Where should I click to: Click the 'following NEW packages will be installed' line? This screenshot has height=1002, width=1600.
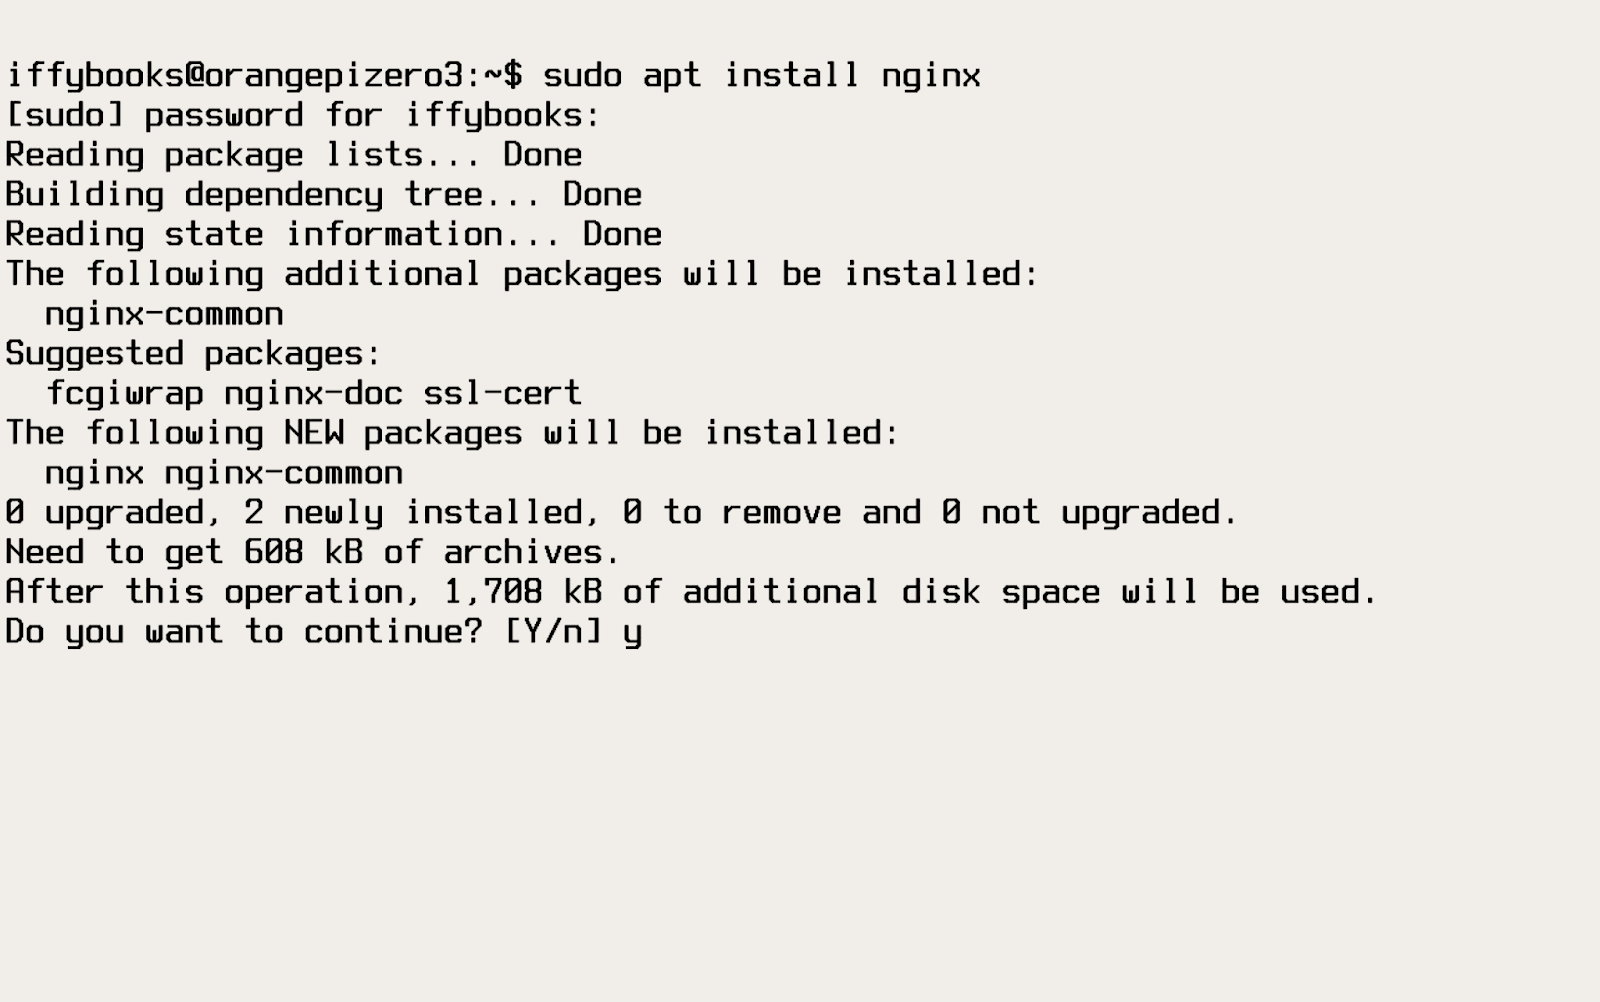(x=452, y=433)
